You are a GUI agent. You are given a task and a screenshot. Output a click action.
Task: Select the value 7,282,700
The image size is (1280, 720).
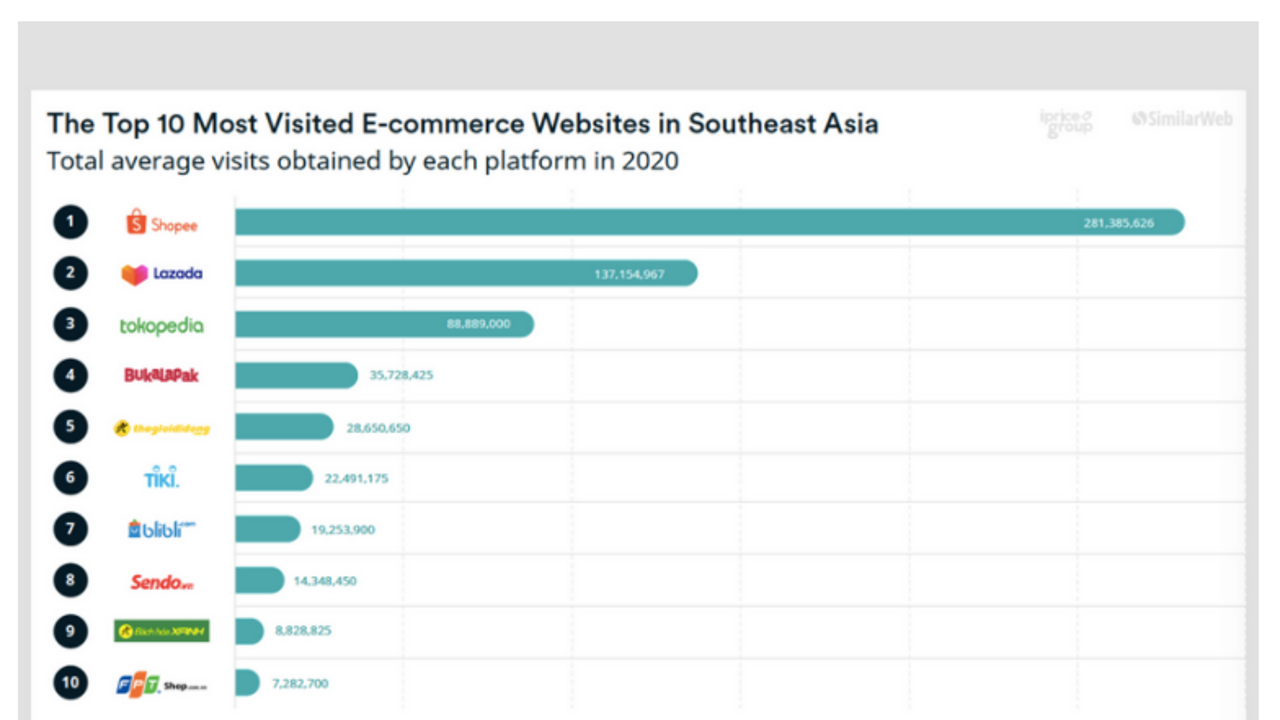tap(300, 684)
